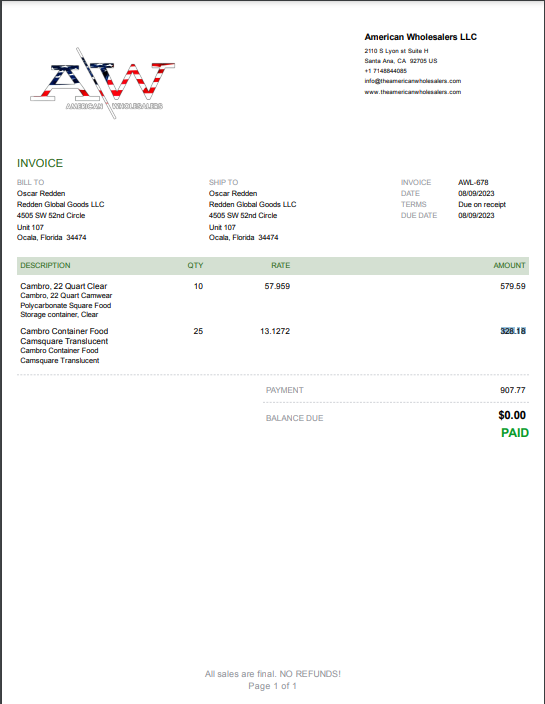Screen dimensions: 545x704
Task: Click the rate 57.959
Action: pos(277,286)
